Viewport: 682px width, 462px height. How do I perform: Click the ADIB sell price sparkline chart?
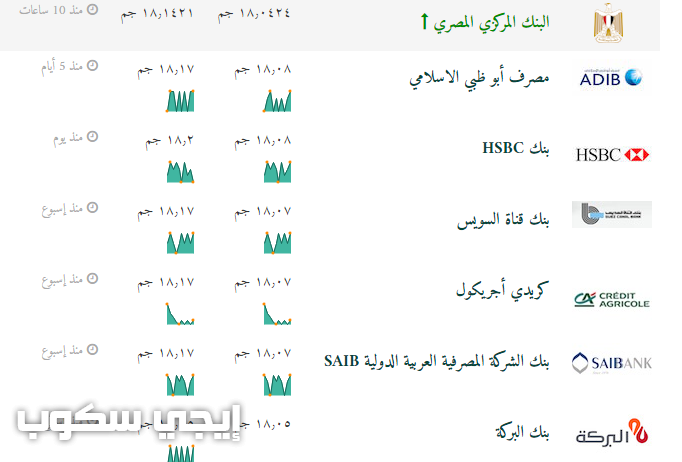[180, 101]
